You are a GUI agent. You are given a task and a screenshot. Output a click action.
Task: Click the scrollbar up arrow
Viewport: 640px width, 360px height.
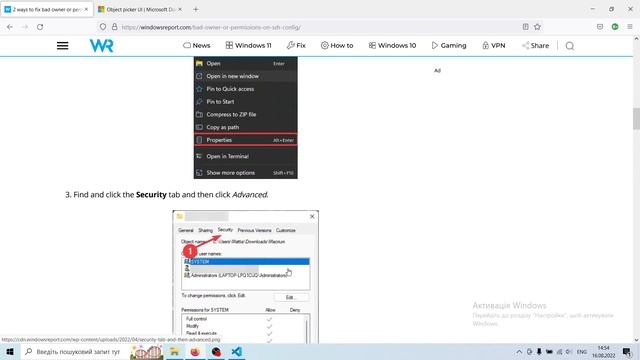pos(636,39)
